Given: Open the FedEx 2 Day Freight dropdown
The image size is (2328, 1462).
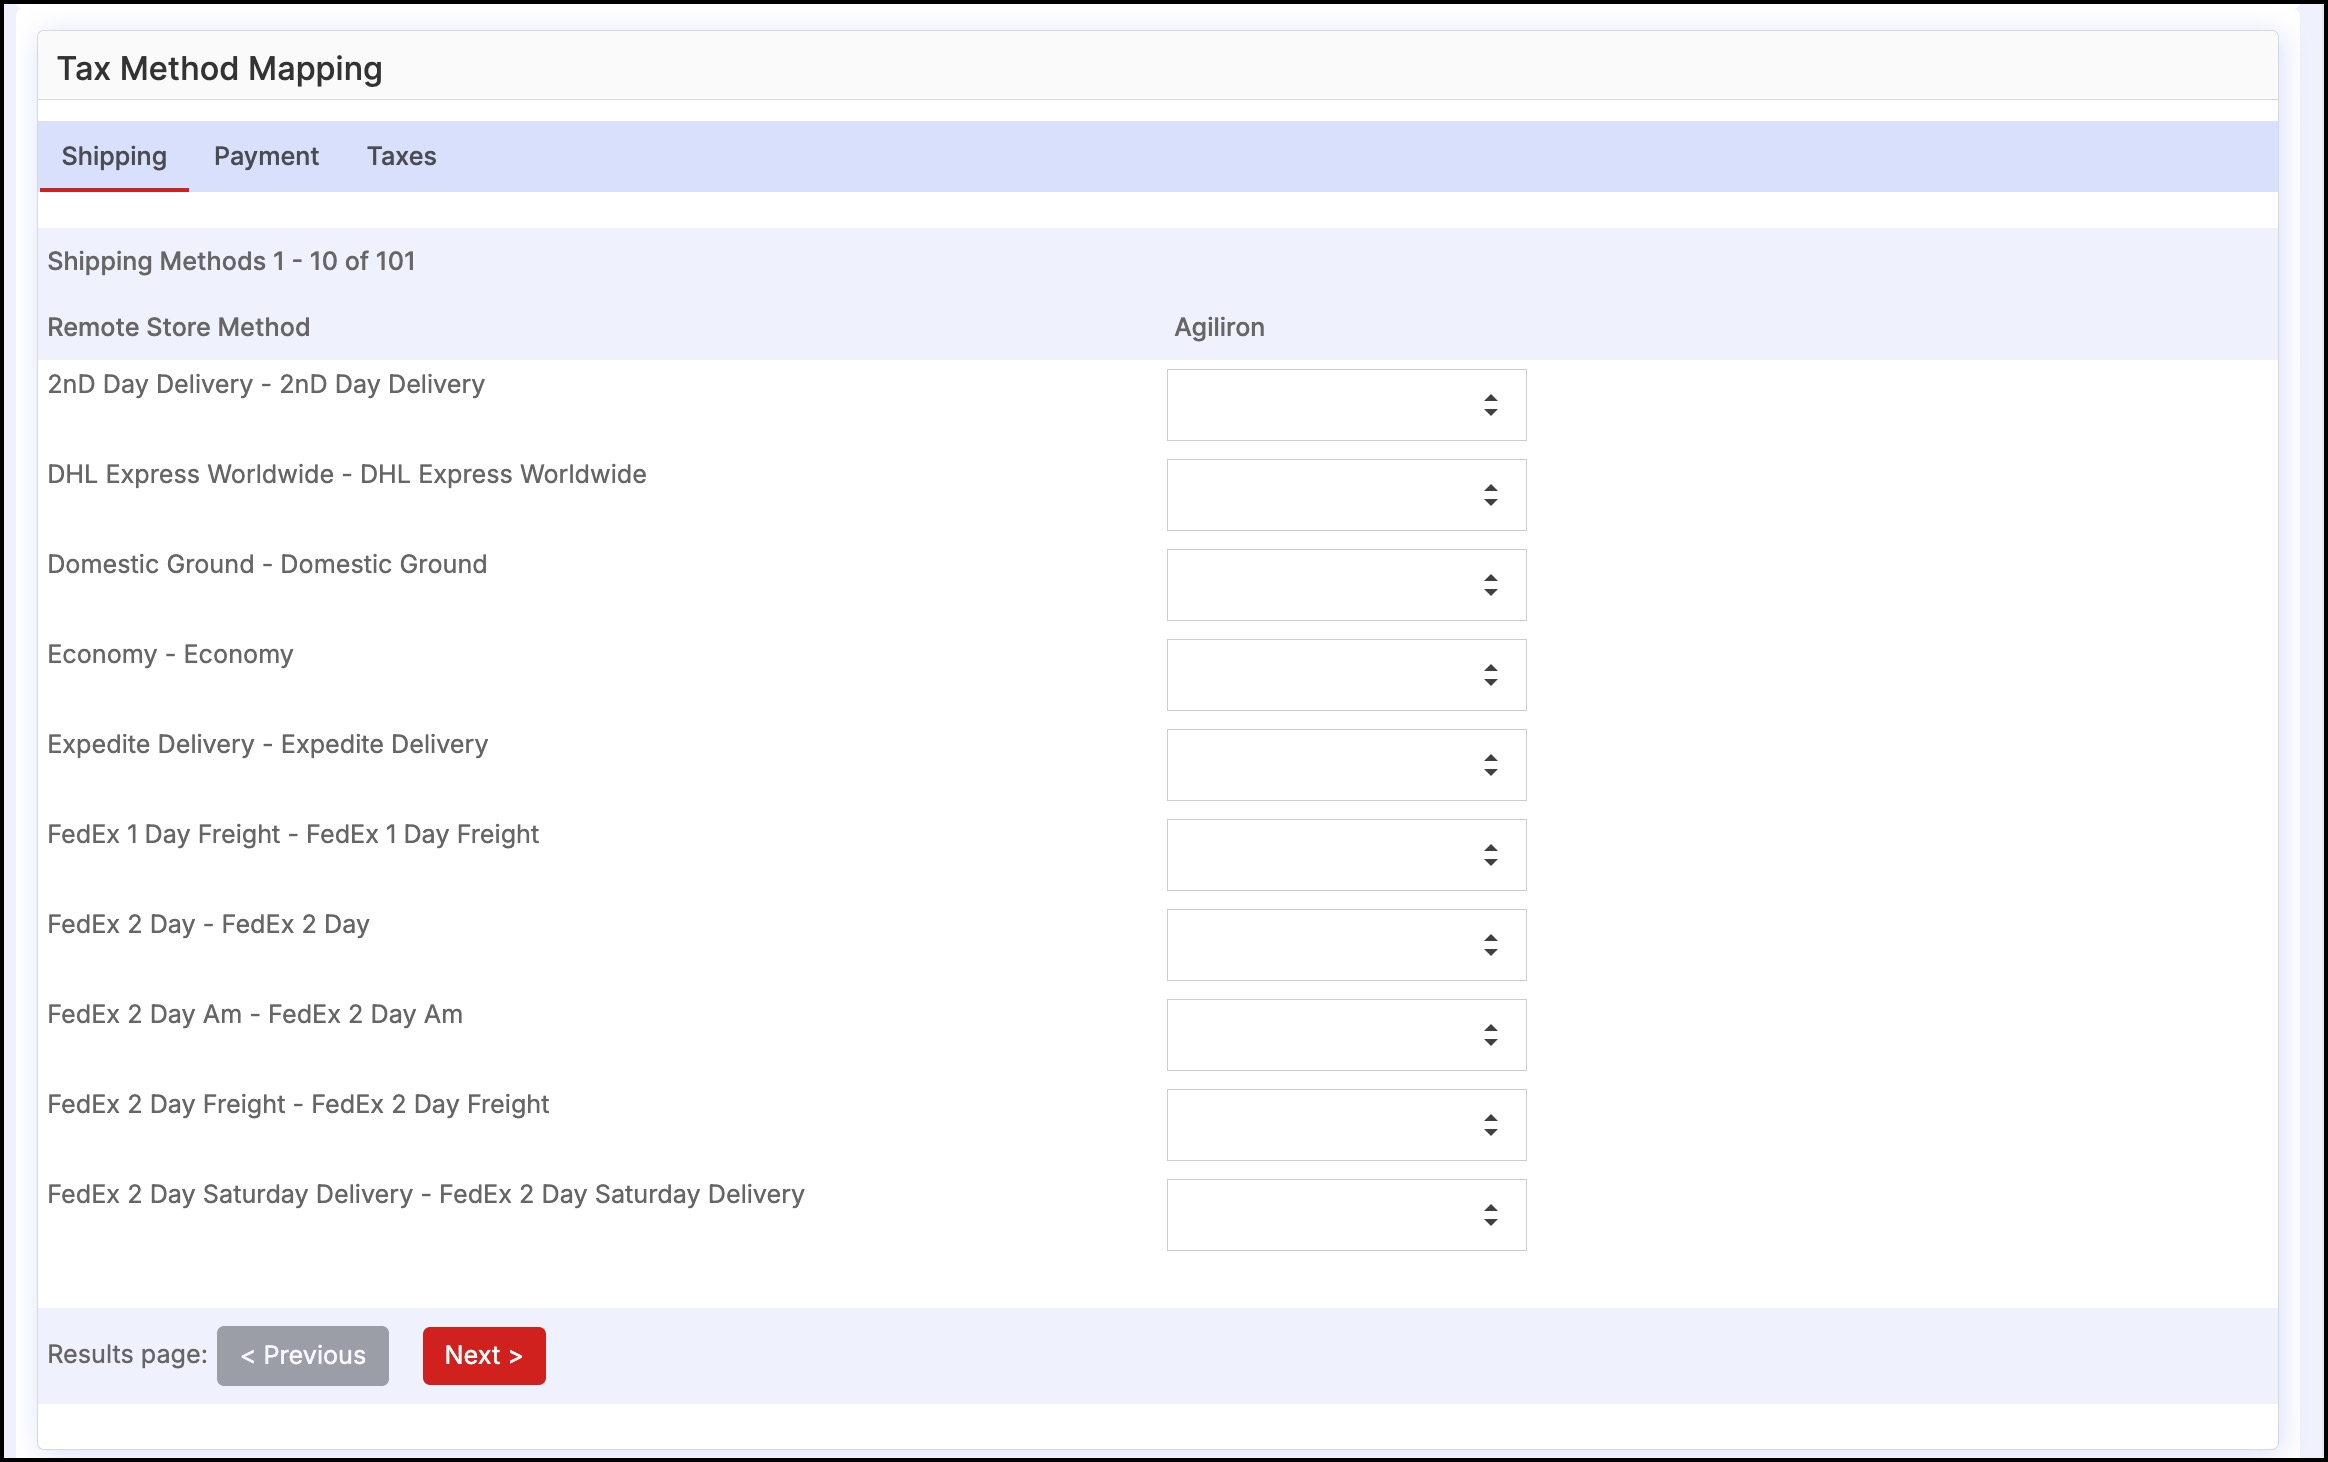Looking at the screenshot, I should (x=1346, y=1125).
